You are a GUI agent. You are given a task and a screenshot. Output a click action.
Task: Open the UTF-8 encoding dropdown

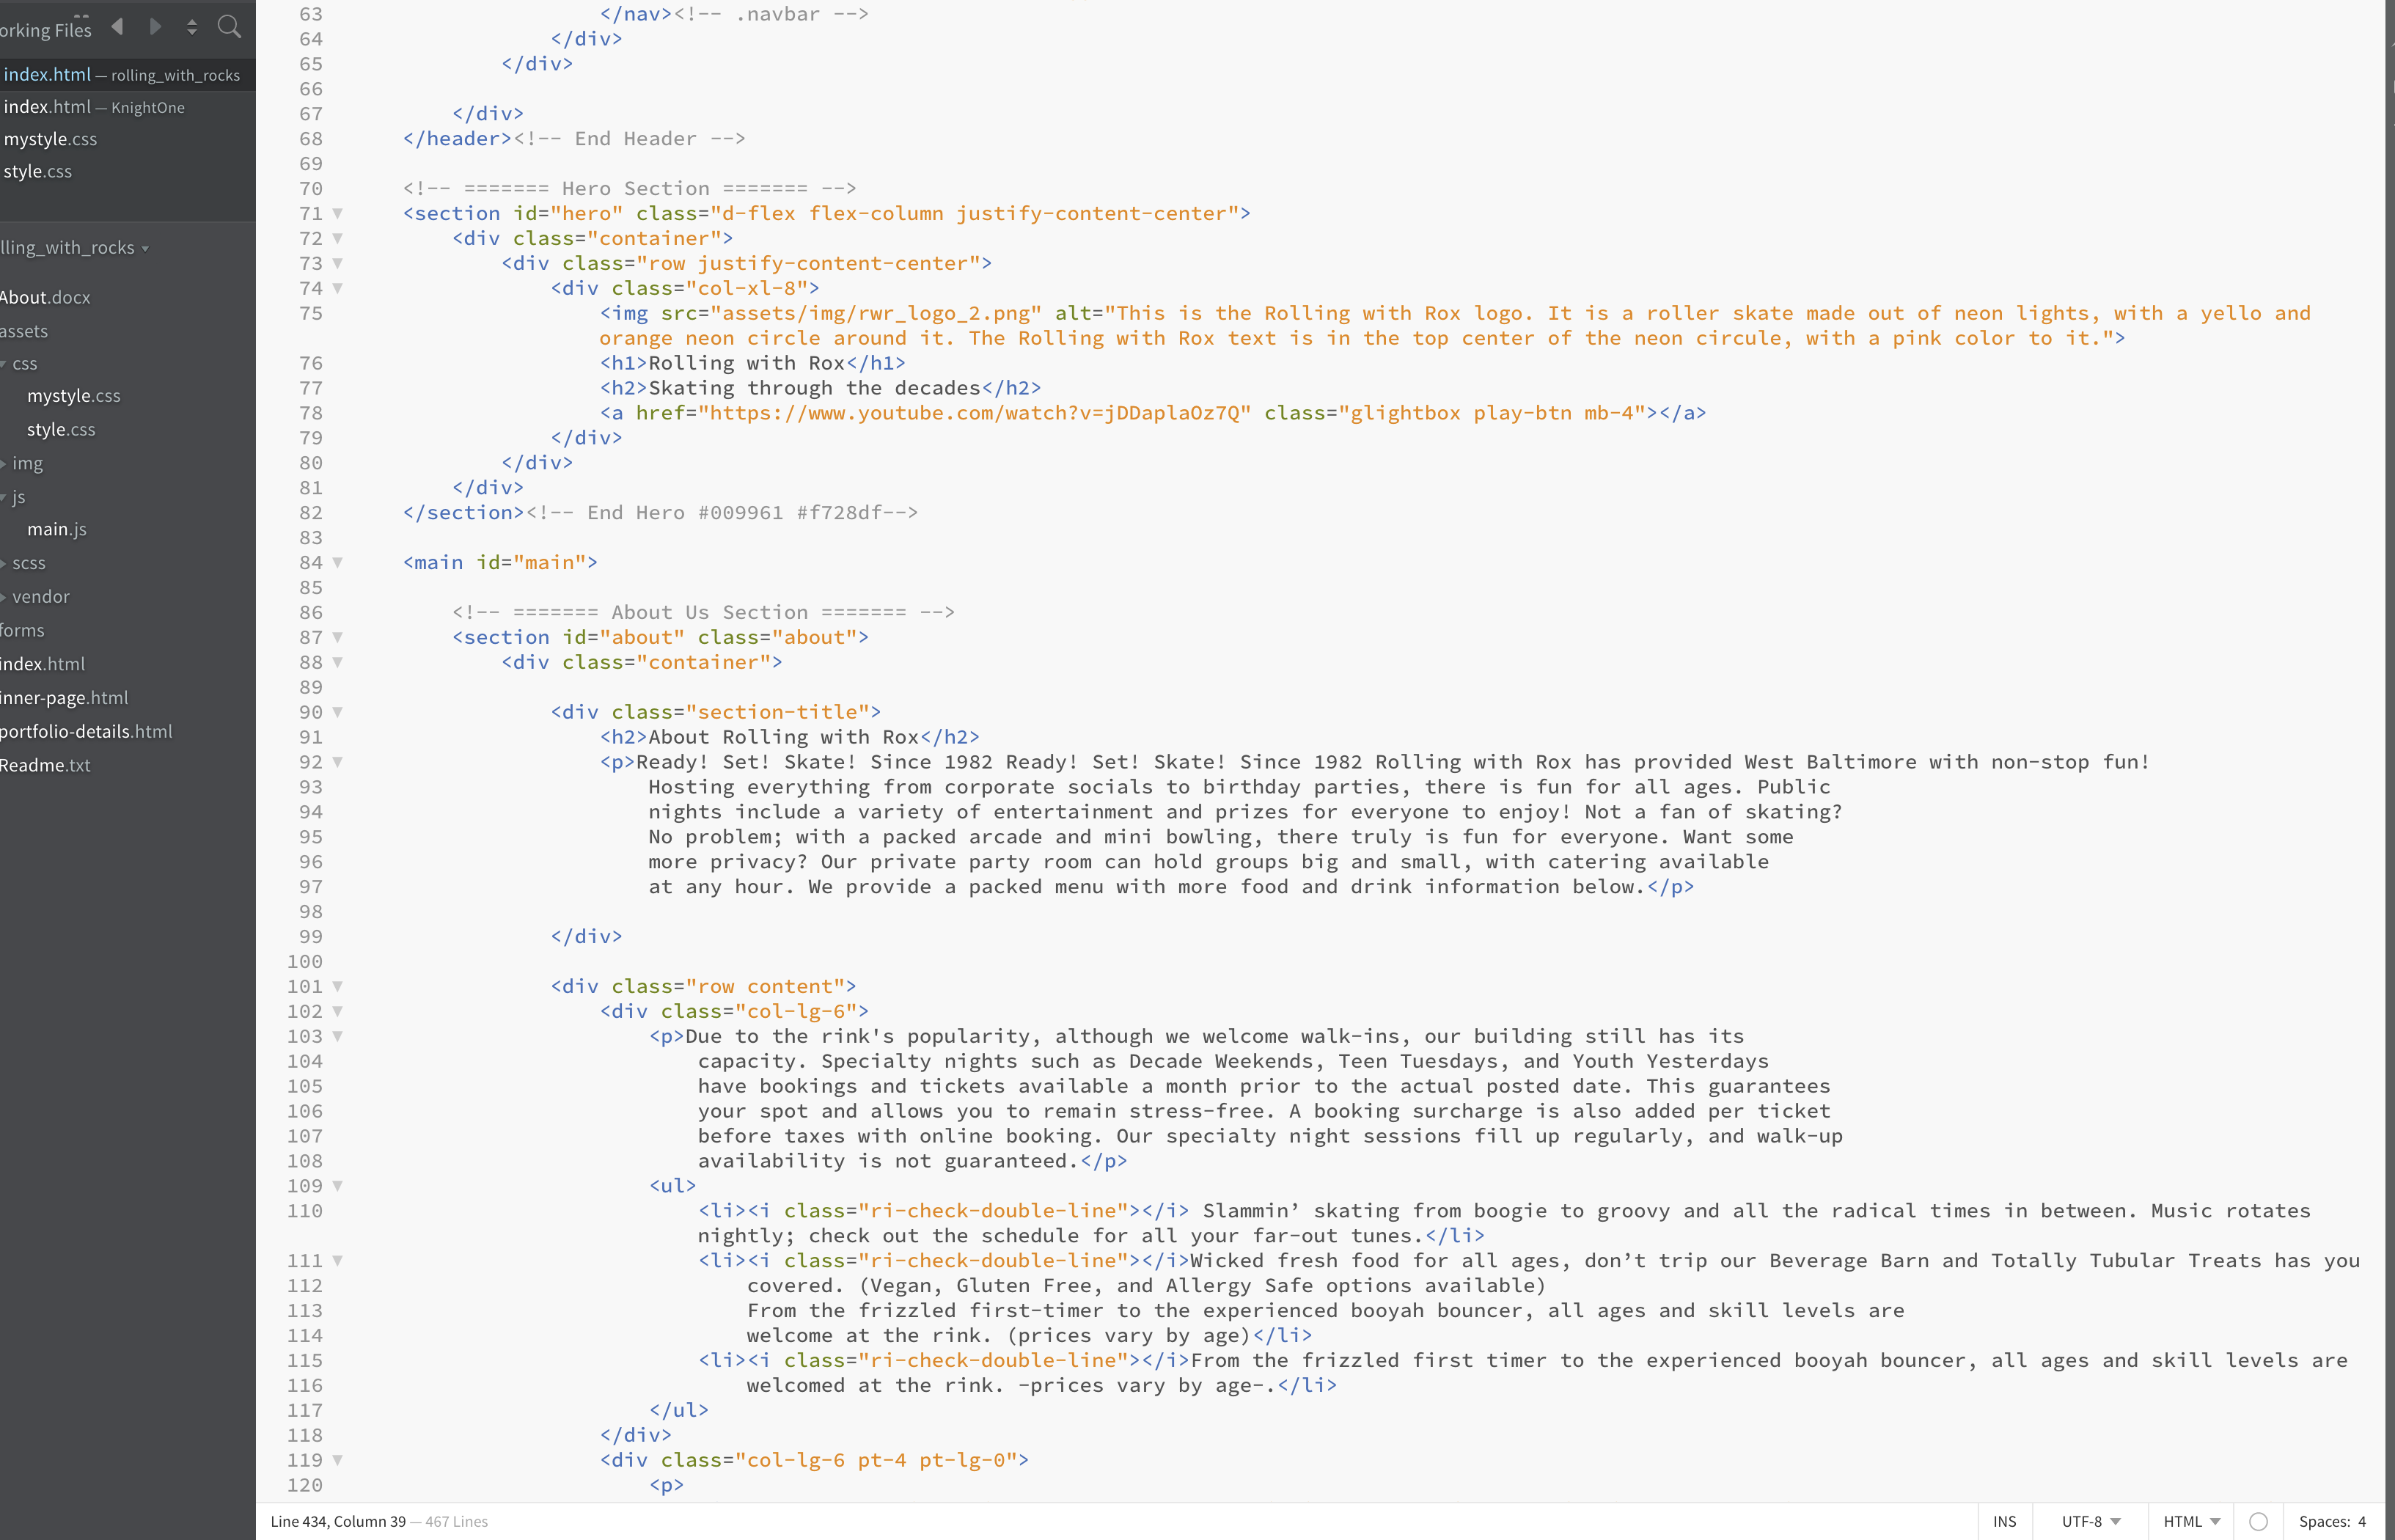tap(2090, 1521)
